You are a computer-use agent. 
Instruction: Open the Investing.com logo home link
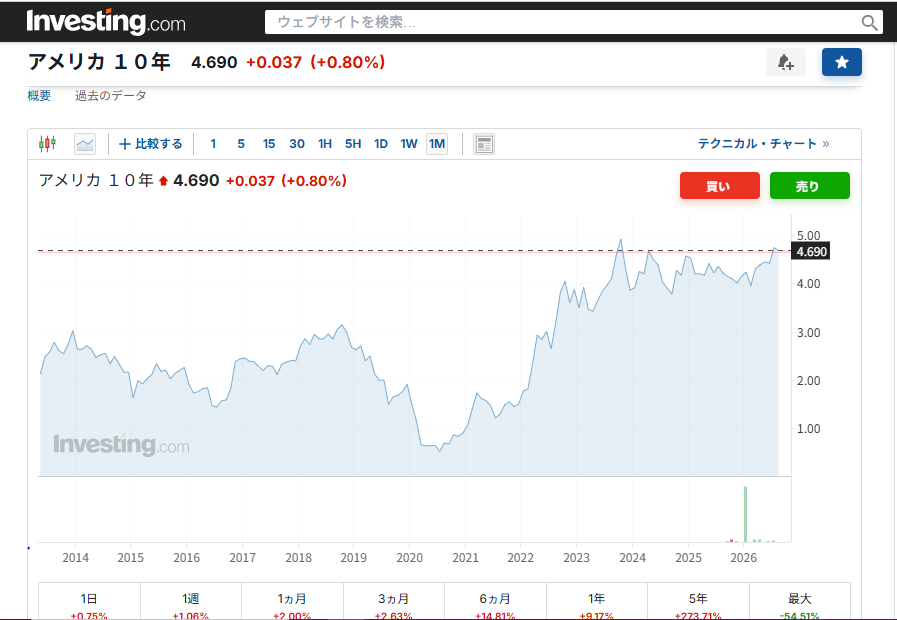[x=106, y=22]
